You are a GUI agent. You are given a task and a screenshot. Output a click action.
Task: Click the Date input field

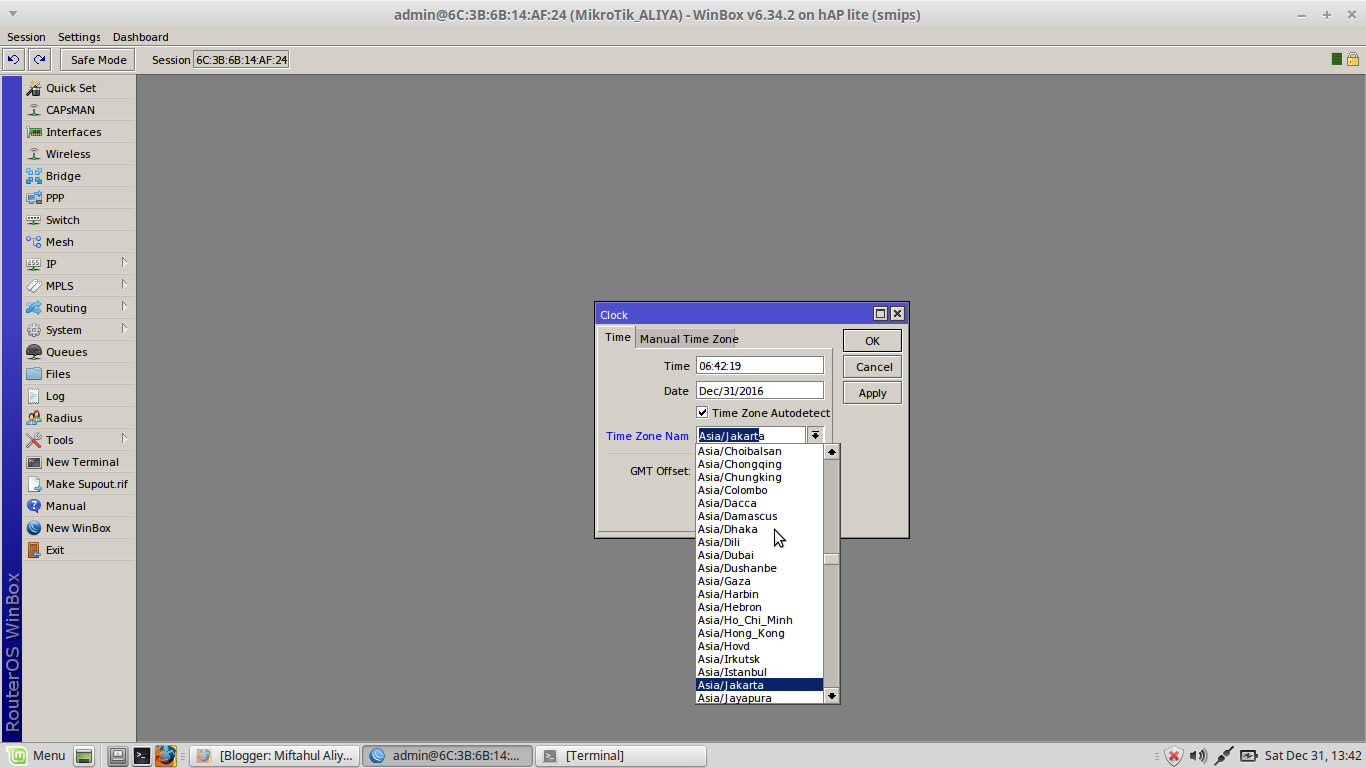coord(760,391)
